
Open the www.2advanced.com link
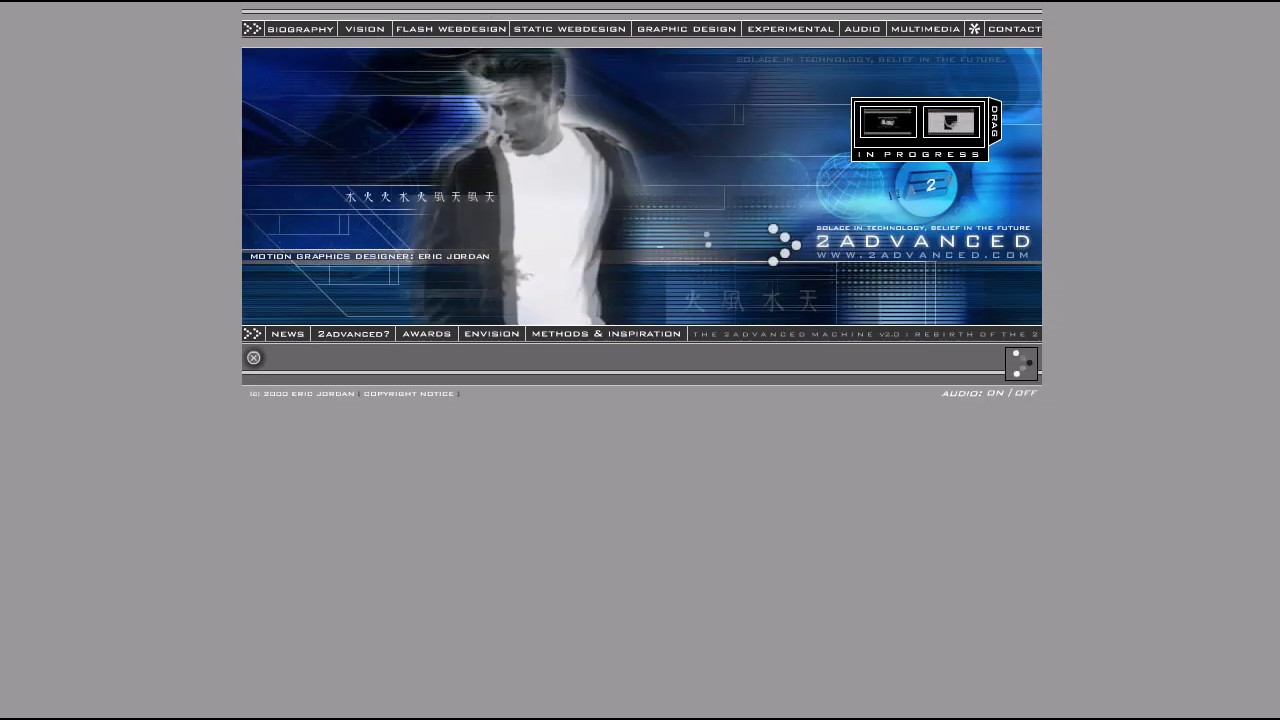(923, 256)
